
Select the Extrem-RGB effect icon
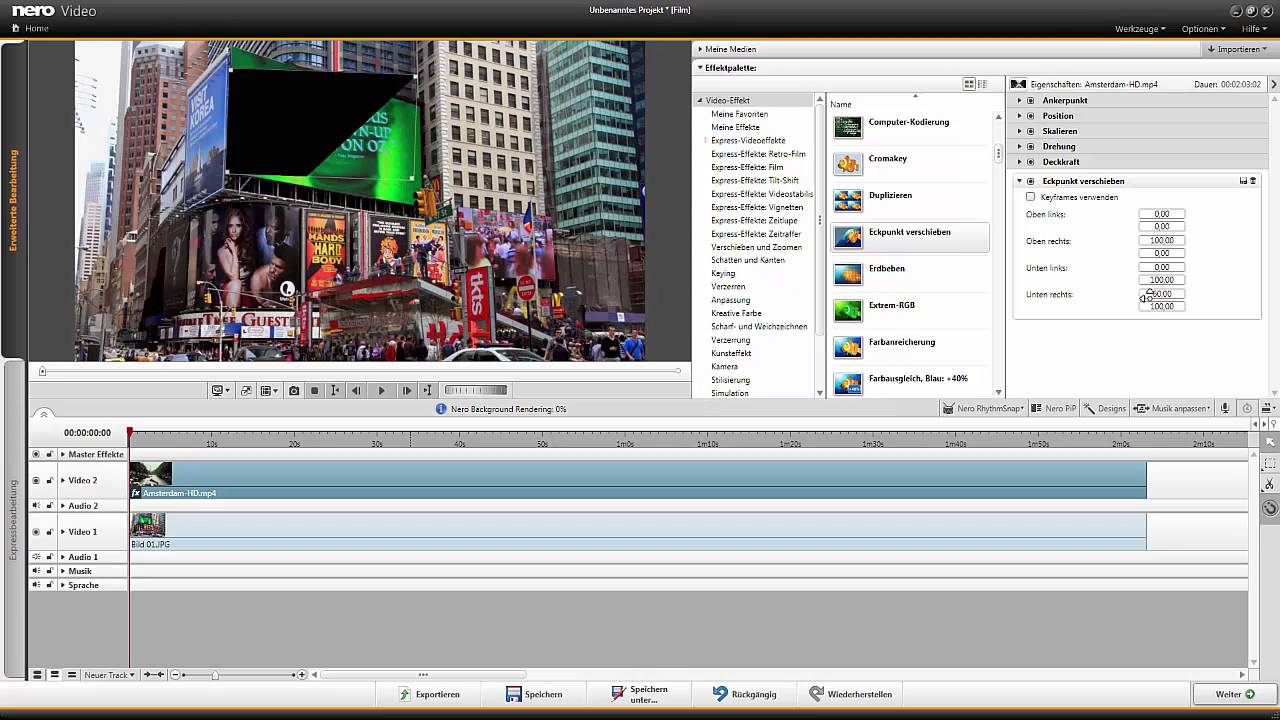pos(848,310)
